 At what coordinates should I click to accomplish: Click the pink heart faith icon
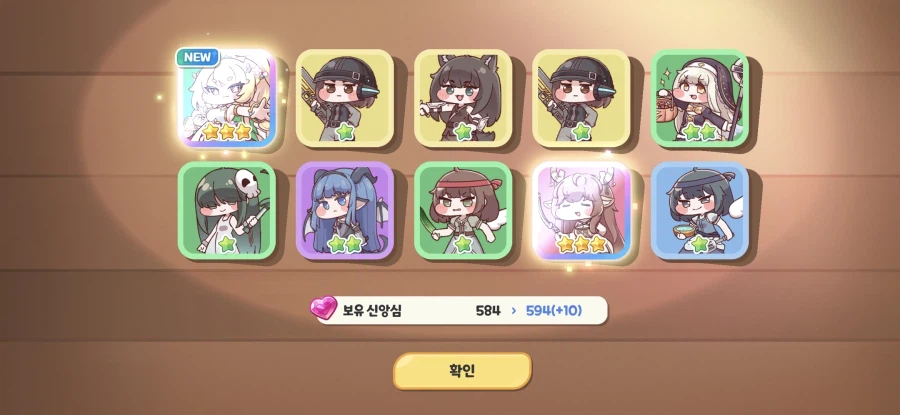point(323,308)
